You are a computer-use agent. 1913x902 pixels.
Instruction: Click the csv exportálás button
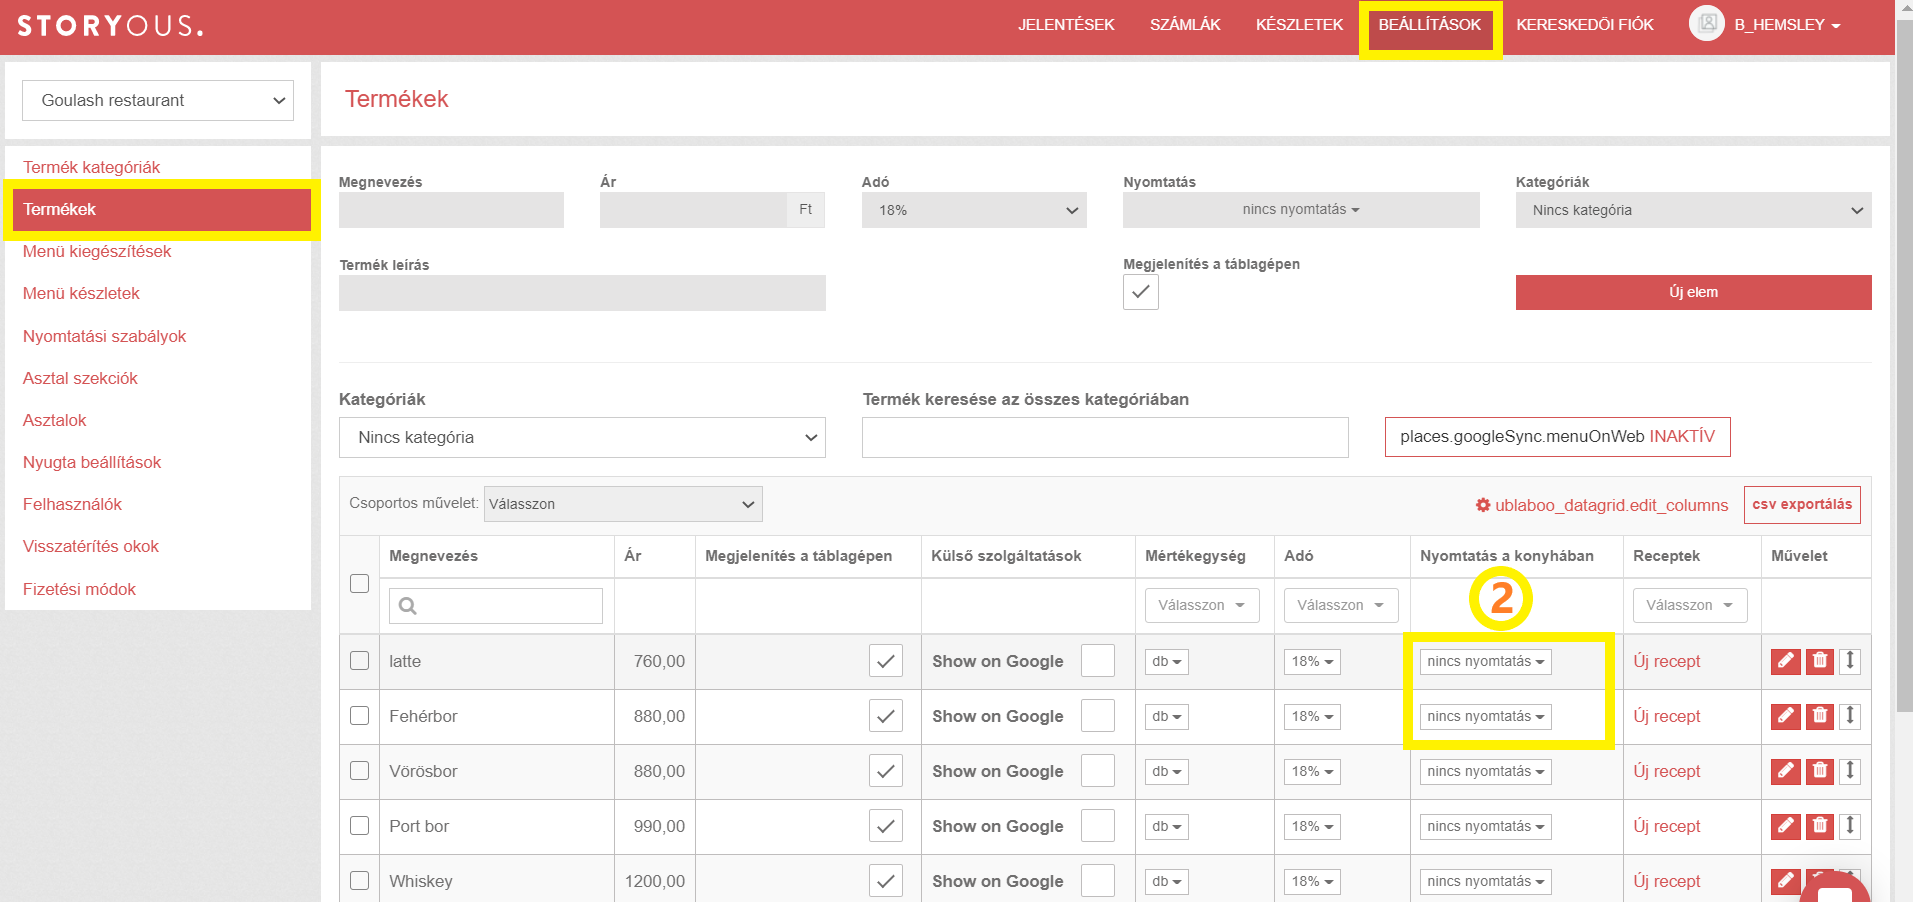click(x=1802, y=504)
